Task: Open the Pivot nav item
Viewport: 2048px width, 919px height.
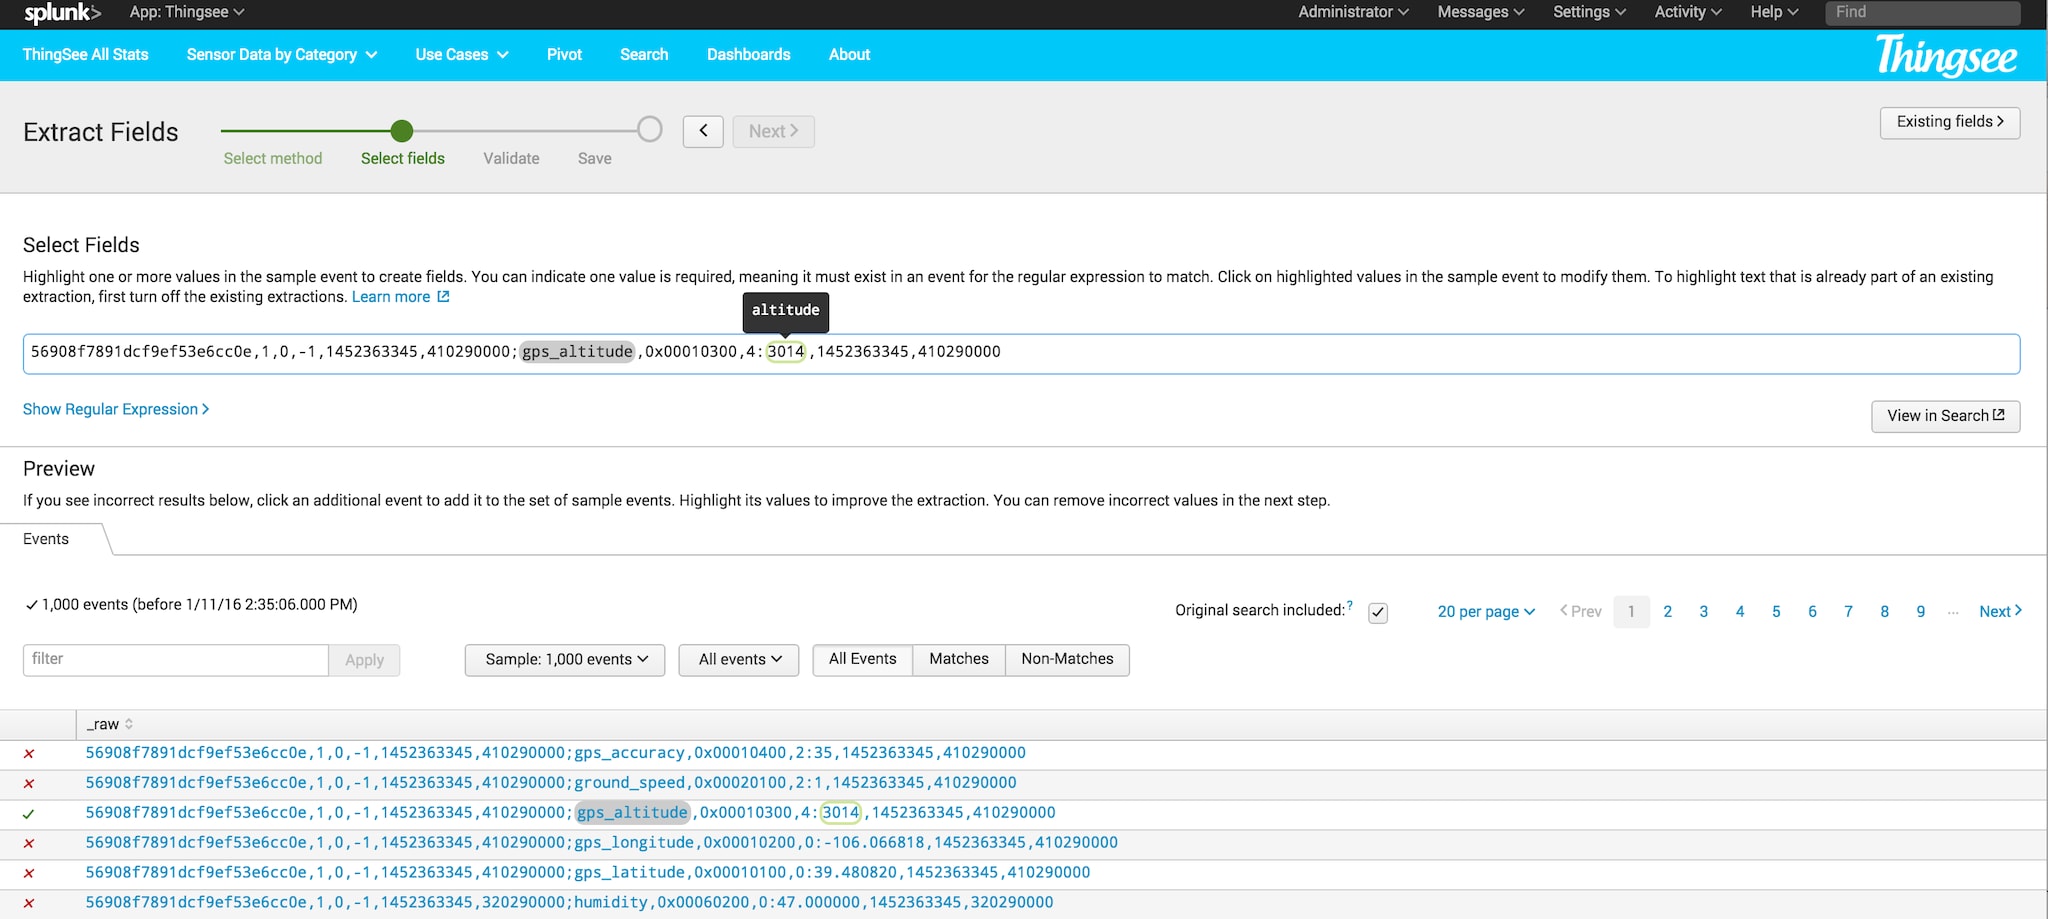Action: [x=564, y=55]
